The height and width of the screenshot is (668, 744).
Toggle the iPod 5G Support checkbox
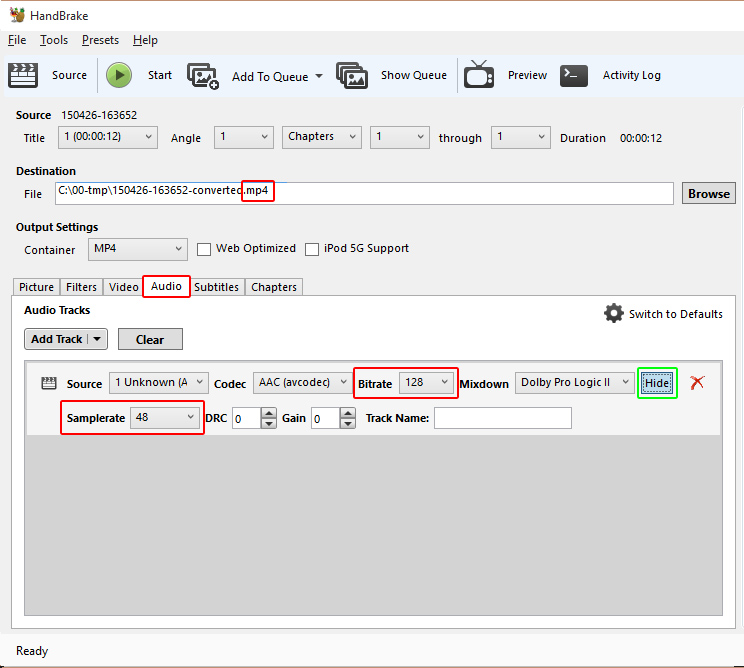312,249
